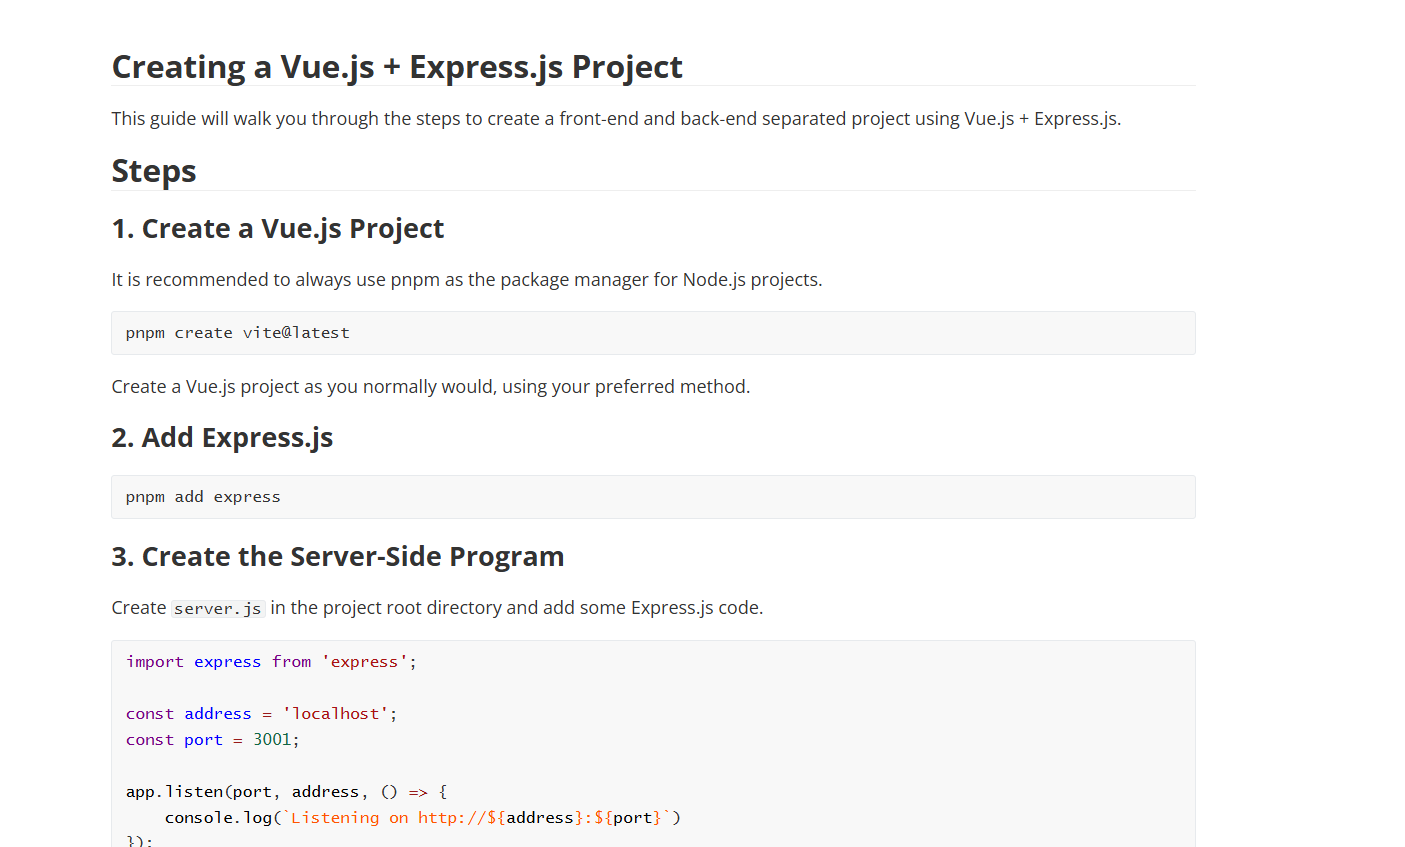
Task: Select the '1. Create a Vue.js Project' heading
Action: pyautogui.click(x=278, y=229)
